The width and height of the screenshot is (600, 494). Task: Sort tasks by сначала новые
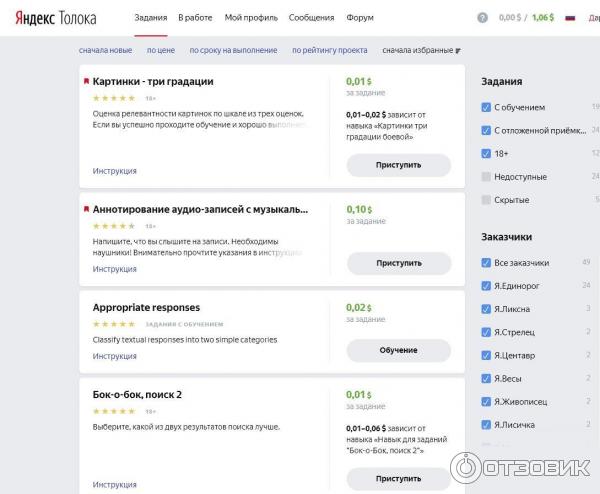click(x=105, y=50)
